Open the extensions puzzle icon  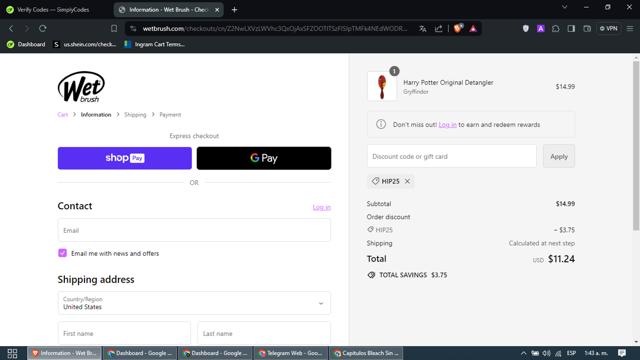[x=556, y=29]
